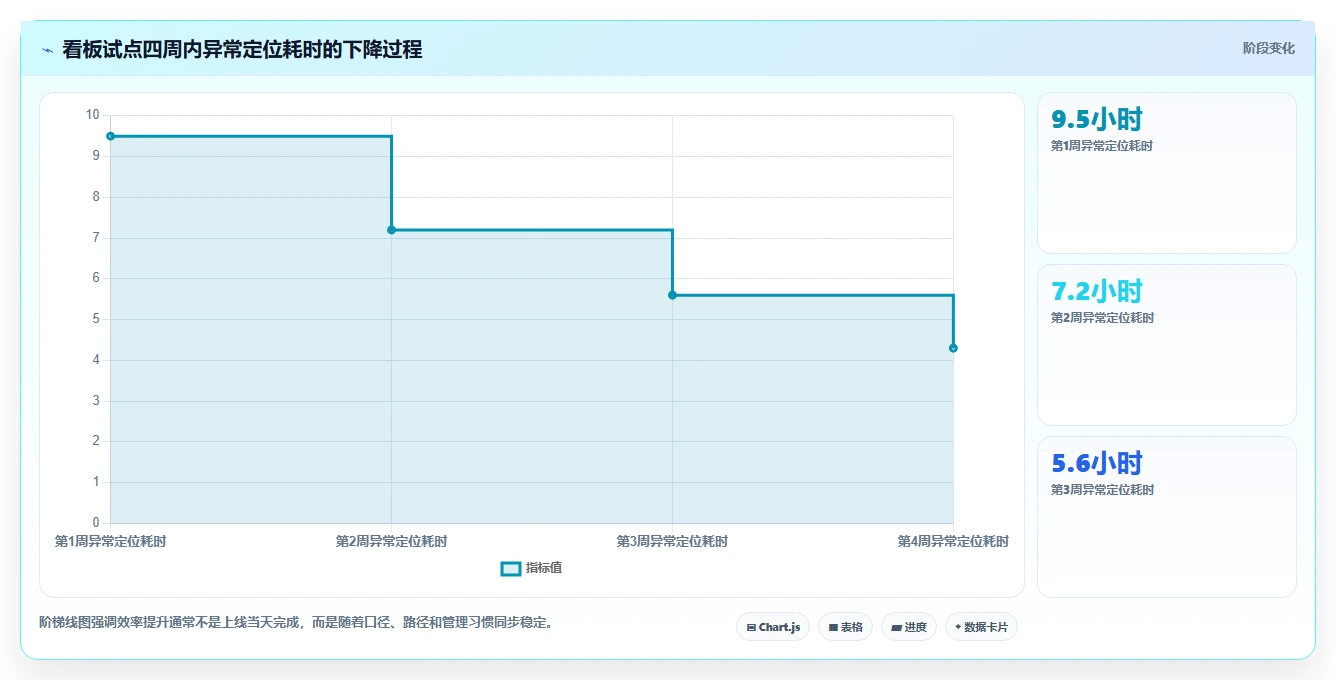Click the week 2 data point at 7.2

point(391,230)
